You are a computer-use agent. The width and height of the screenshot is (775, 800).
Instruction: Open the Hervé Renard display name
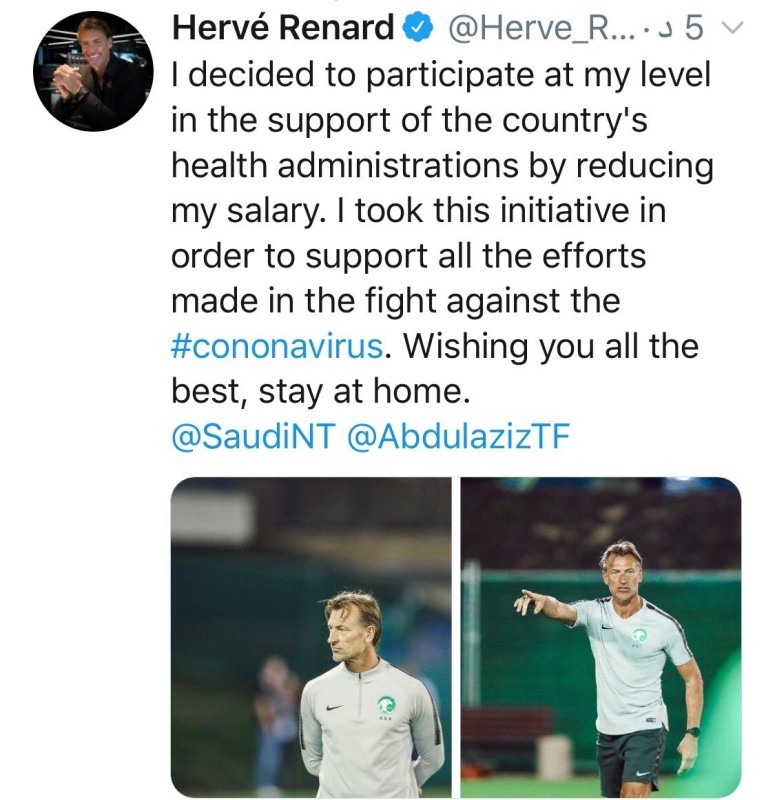click(283, 30)
